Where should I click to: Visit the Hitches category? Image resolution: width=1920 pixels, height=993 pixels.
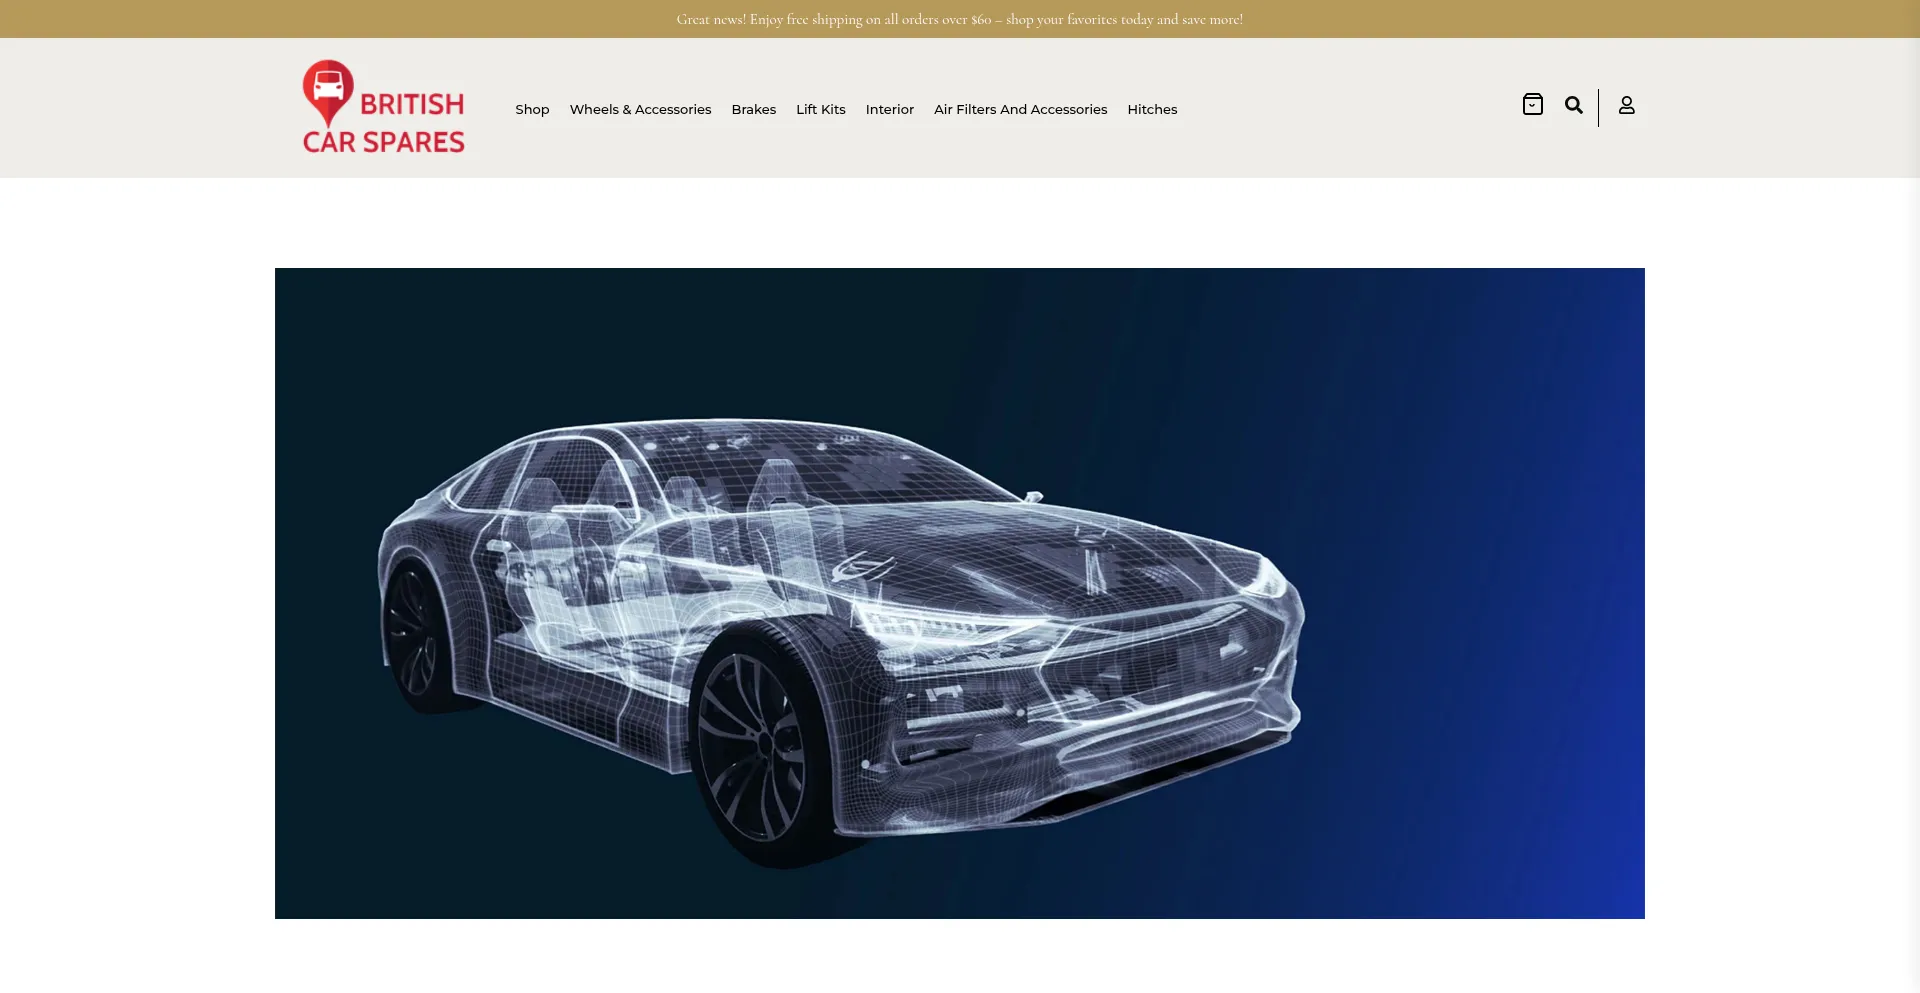[1152, 109]
